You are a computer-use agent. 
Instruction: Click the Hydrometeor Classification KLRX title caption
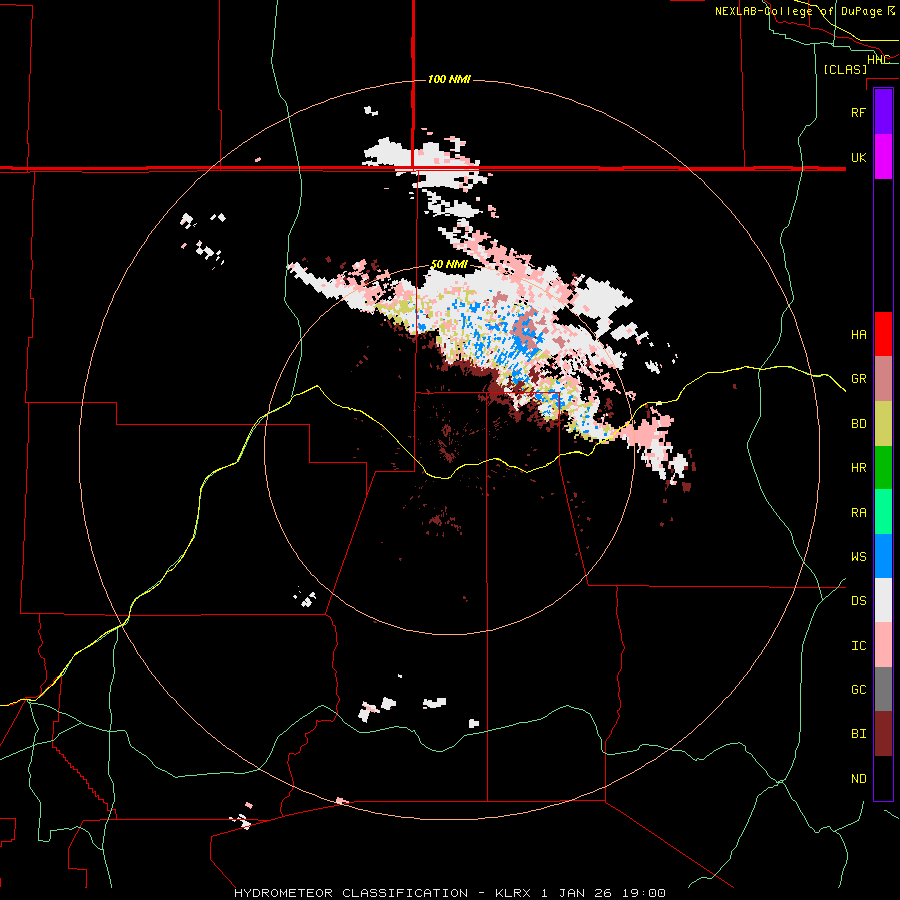pos(449,893)
